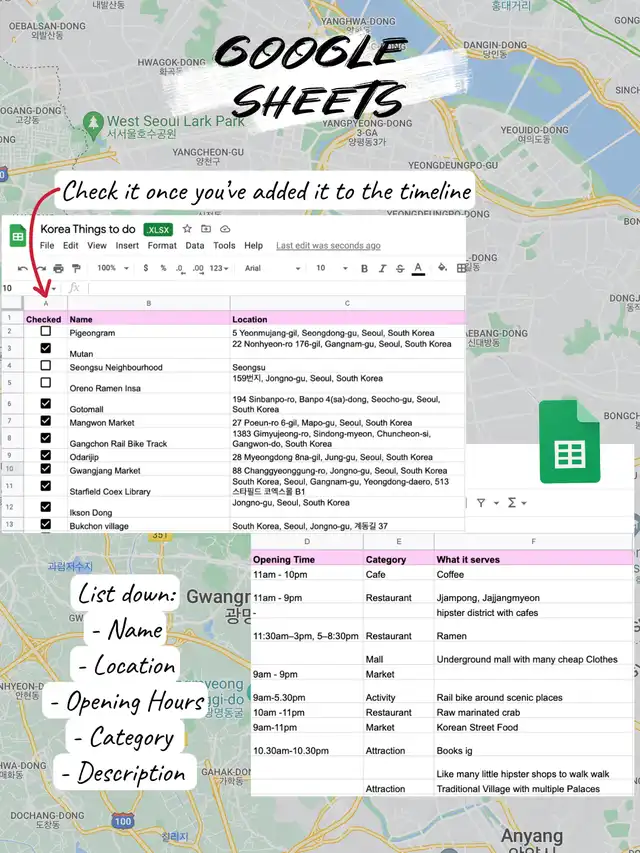Toggle strikethrough formatting
This screenshot has width=640, height=853.
click(x=400, y=268)
